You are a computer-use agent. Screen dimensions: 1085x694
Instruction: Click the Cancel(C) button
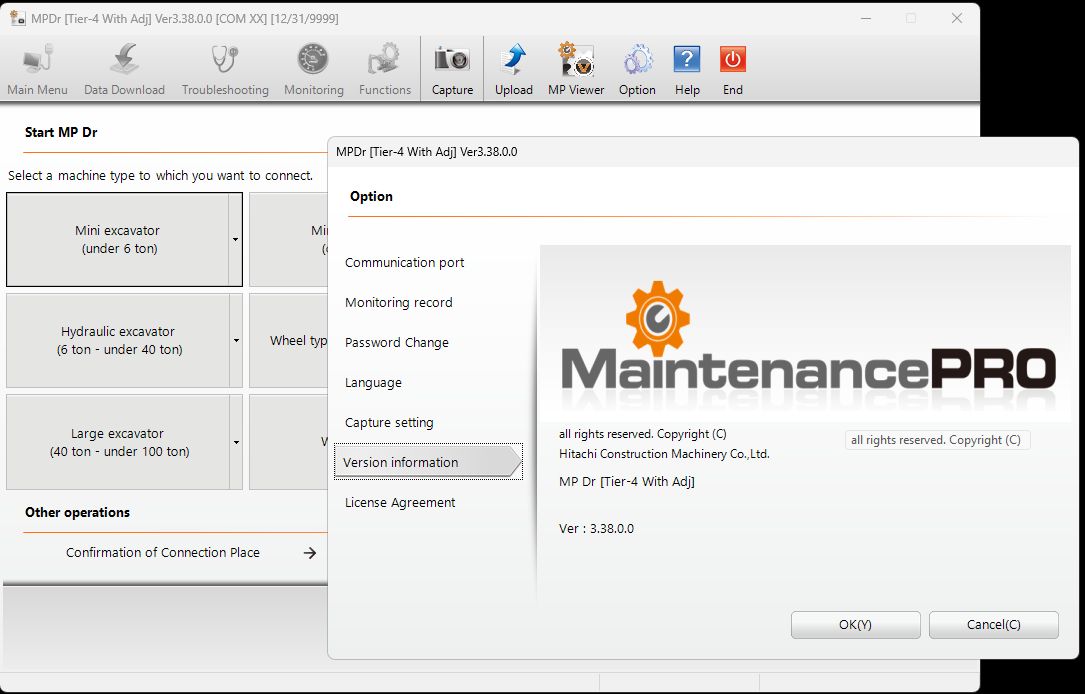click(994, 625)
